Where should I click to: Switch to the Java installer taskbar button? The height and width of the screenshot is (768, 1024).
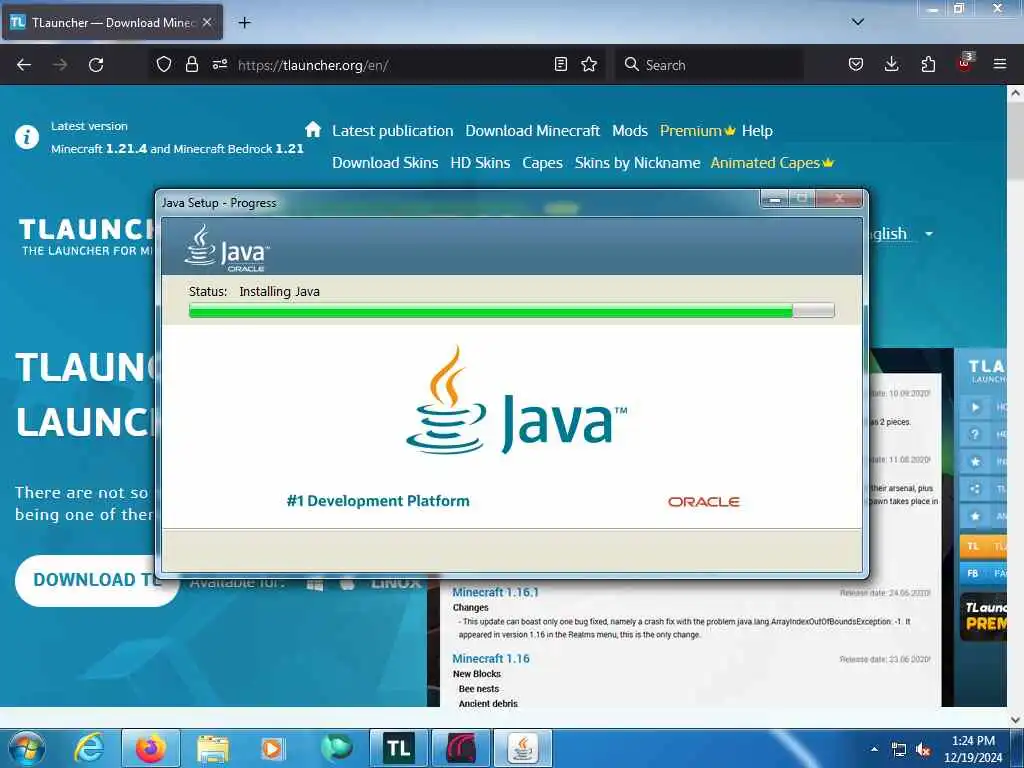(522, 748)
